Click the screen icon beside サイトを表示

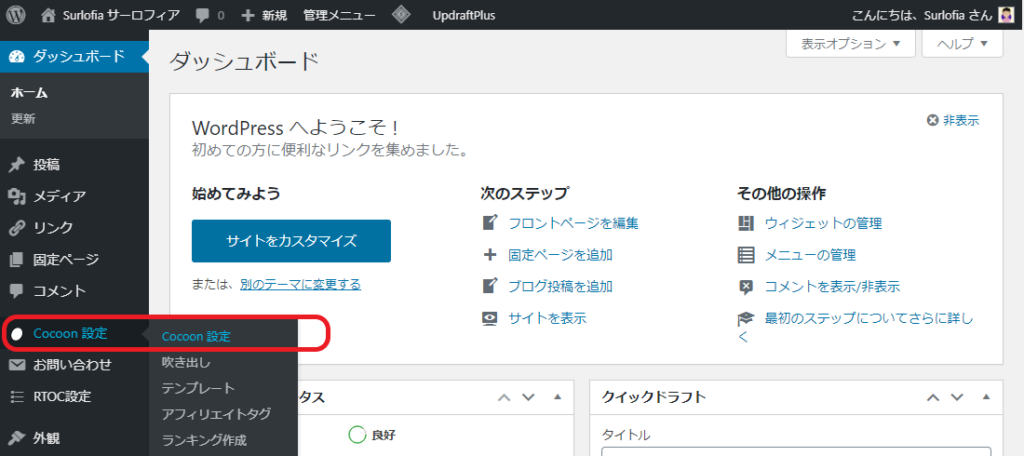tap(490, 319)
